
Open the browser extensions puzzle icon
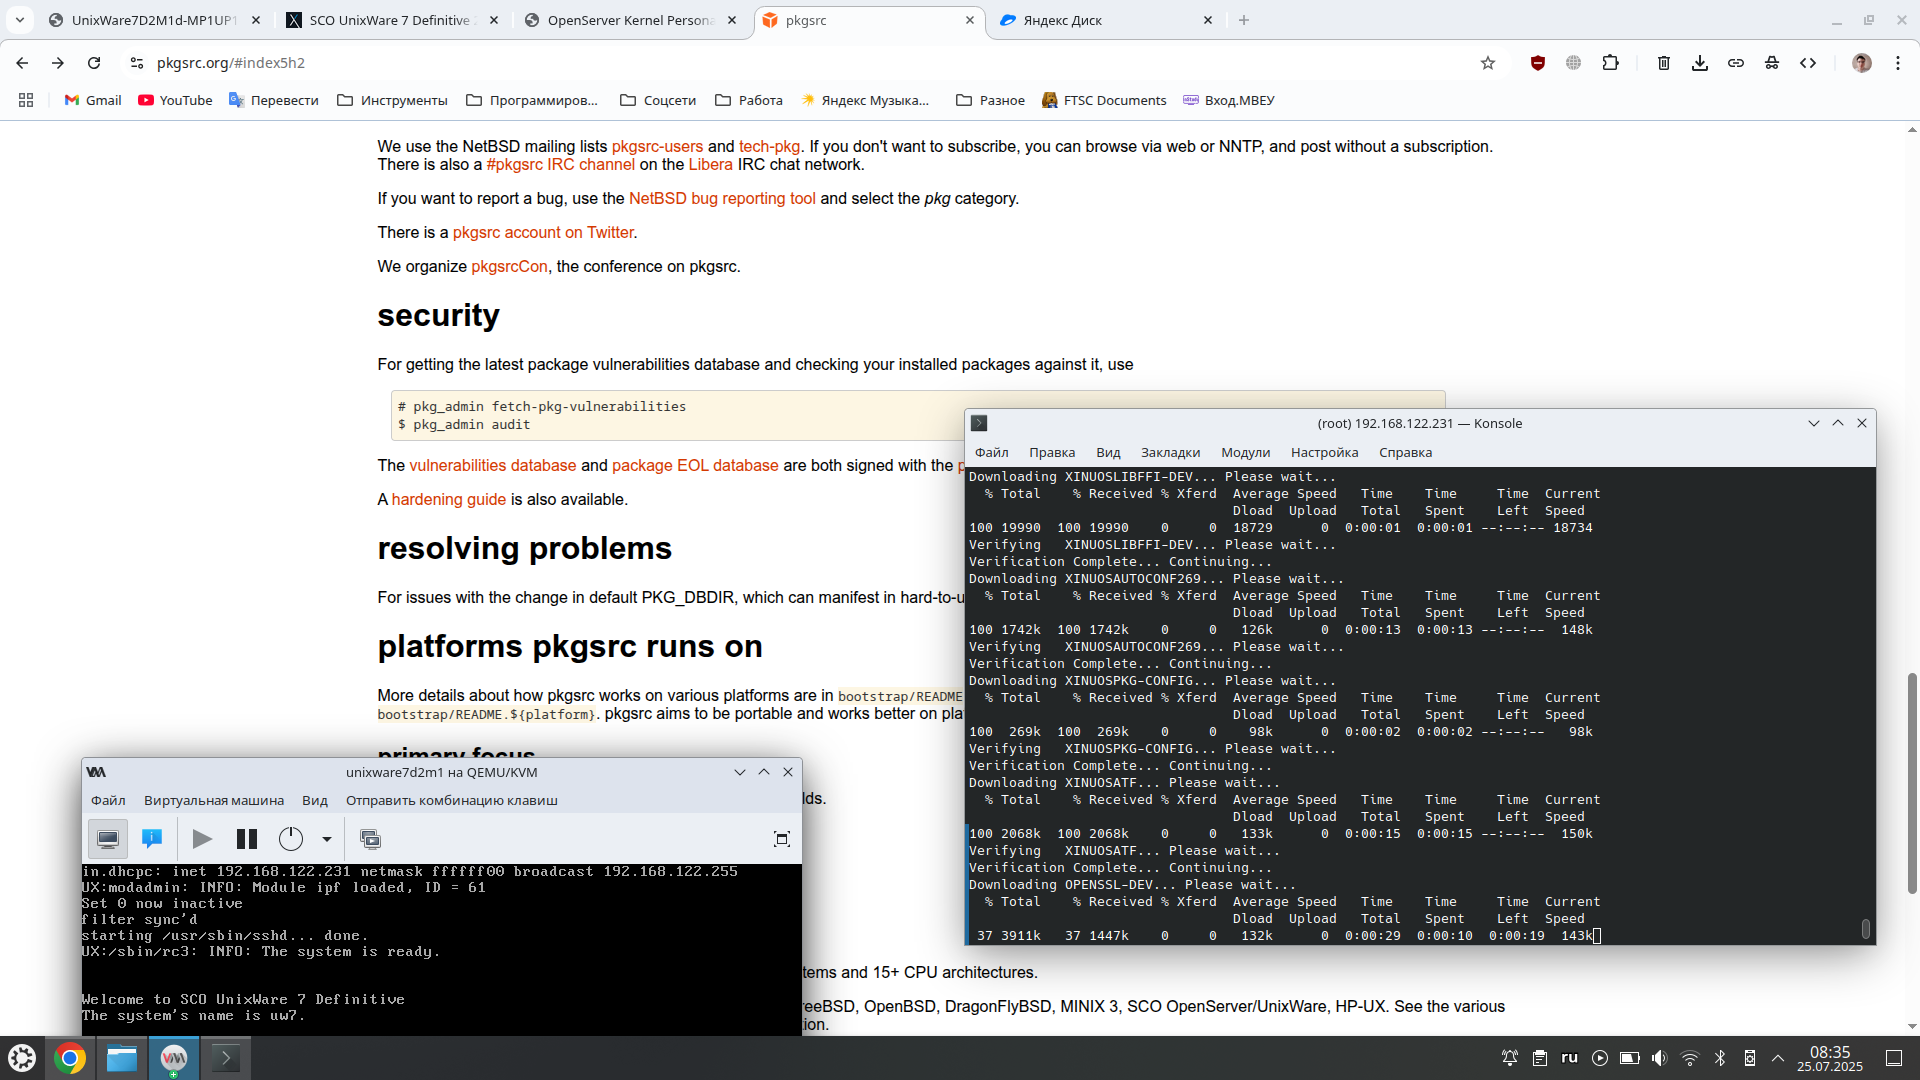click(x=1610, y=63)
